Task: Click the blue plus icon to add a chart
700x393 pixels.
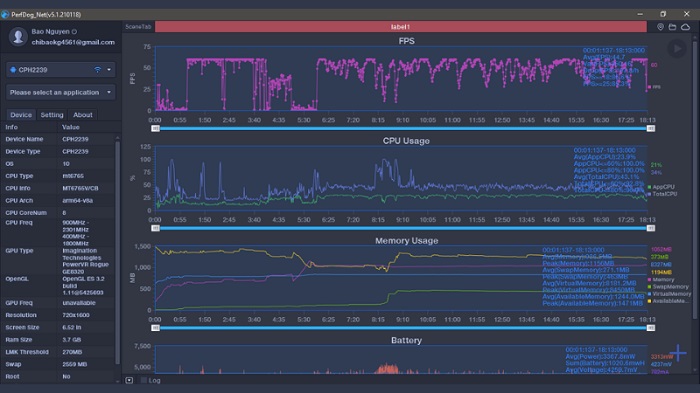Action: (x=678, y=353)
